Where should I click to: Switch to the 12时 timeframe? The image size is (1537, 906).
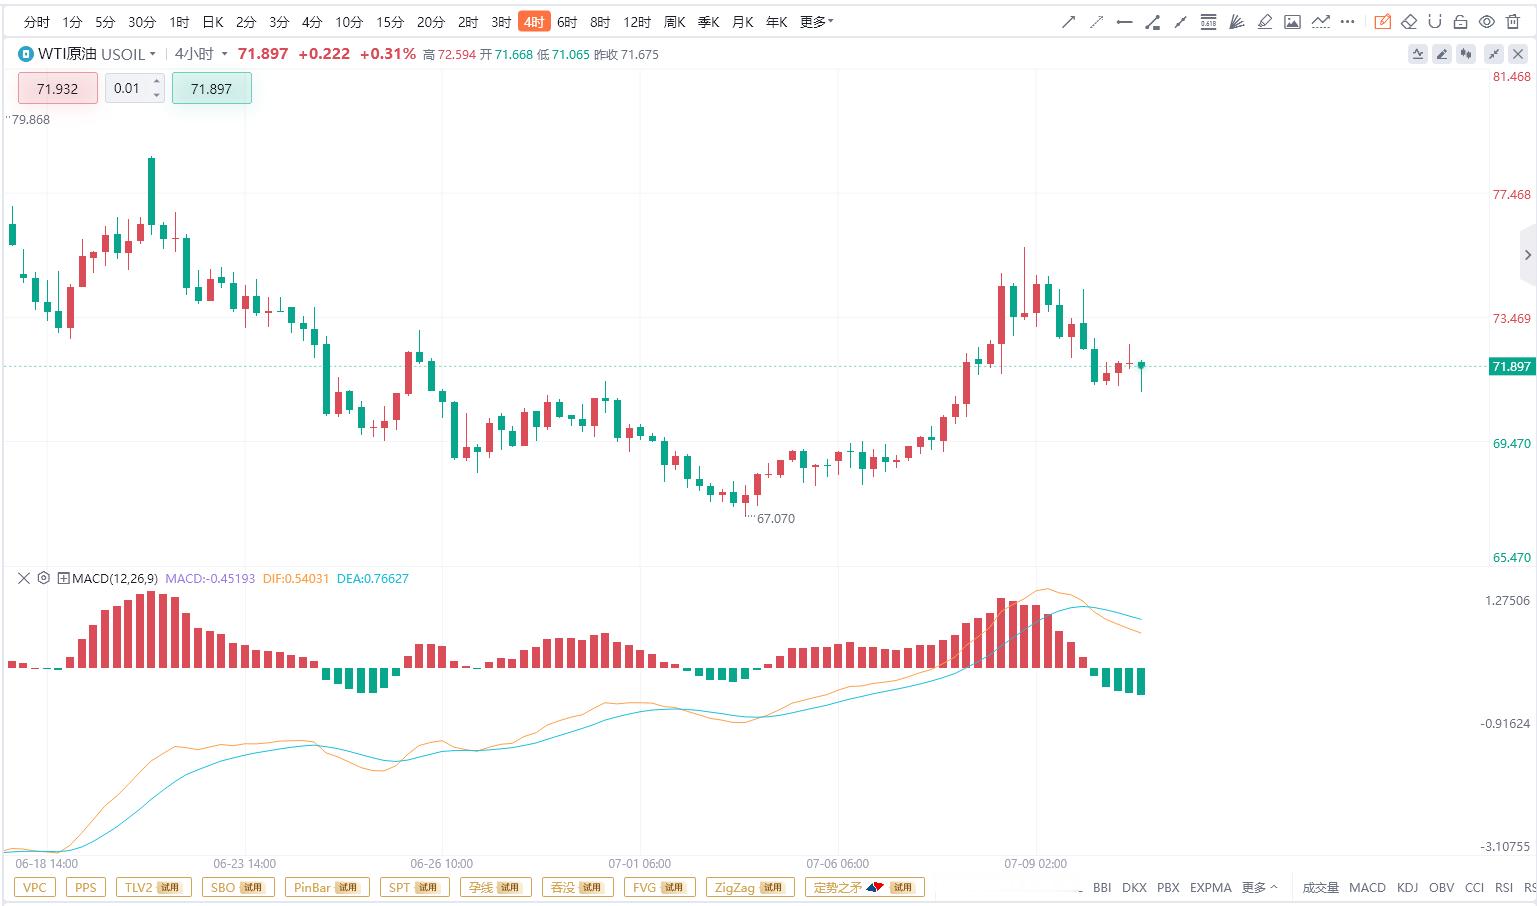pyautogui.click(x=637, y=22)
